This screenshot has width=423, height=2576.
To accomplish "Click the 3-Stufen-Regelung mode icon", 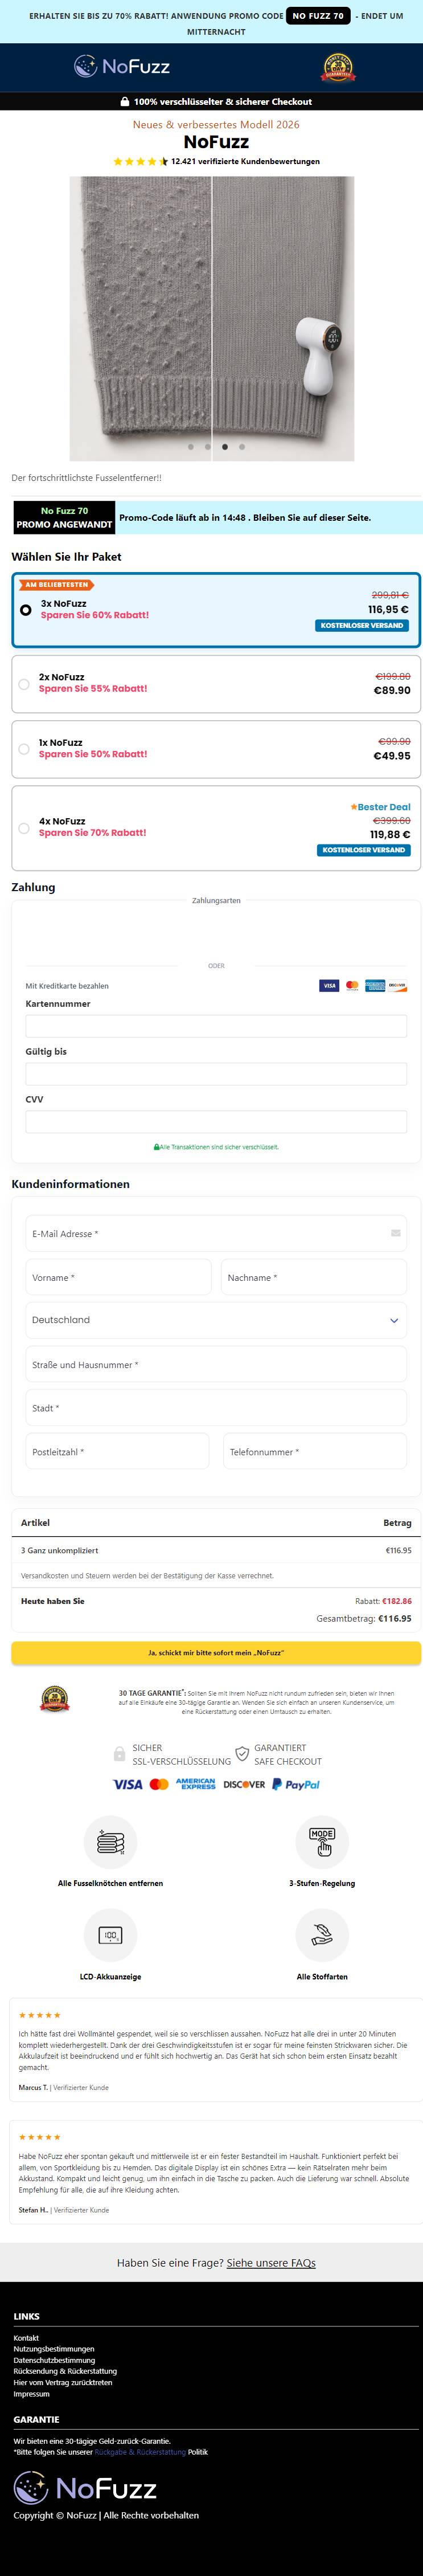I will (322, 1842).
